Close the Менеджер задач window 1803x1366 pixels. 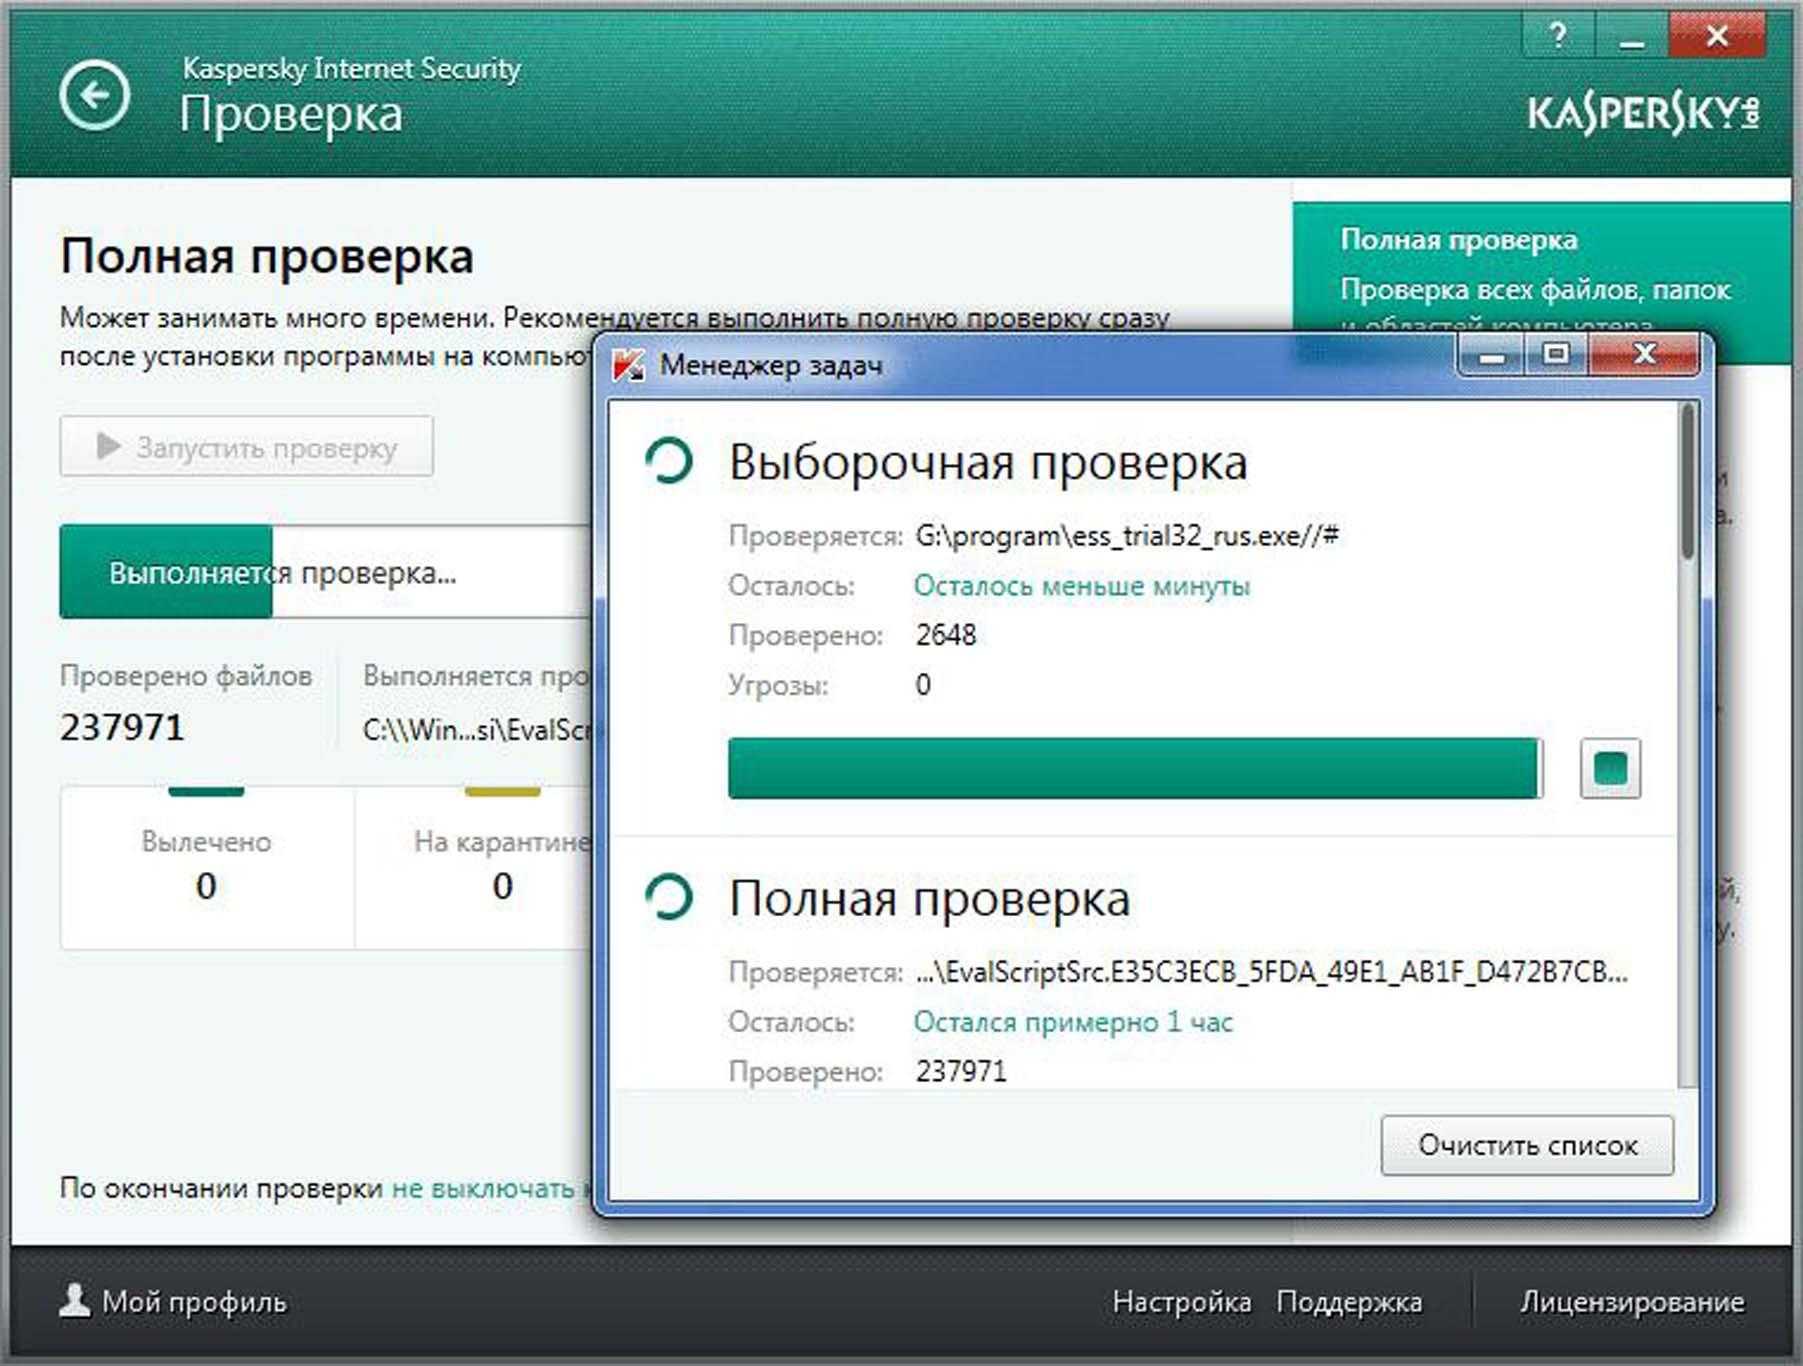coord(1643,354)
